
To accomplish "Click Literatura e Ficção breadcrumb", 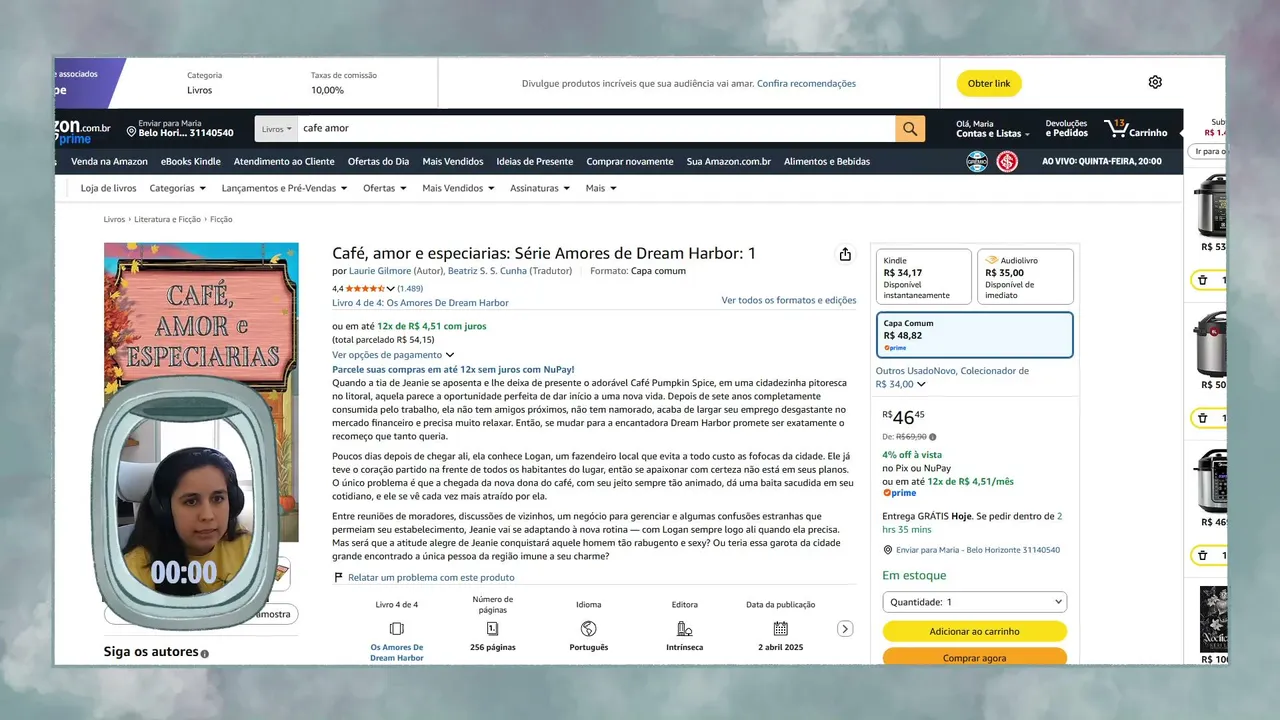I will pyautogui.click(x=167, y=219).
